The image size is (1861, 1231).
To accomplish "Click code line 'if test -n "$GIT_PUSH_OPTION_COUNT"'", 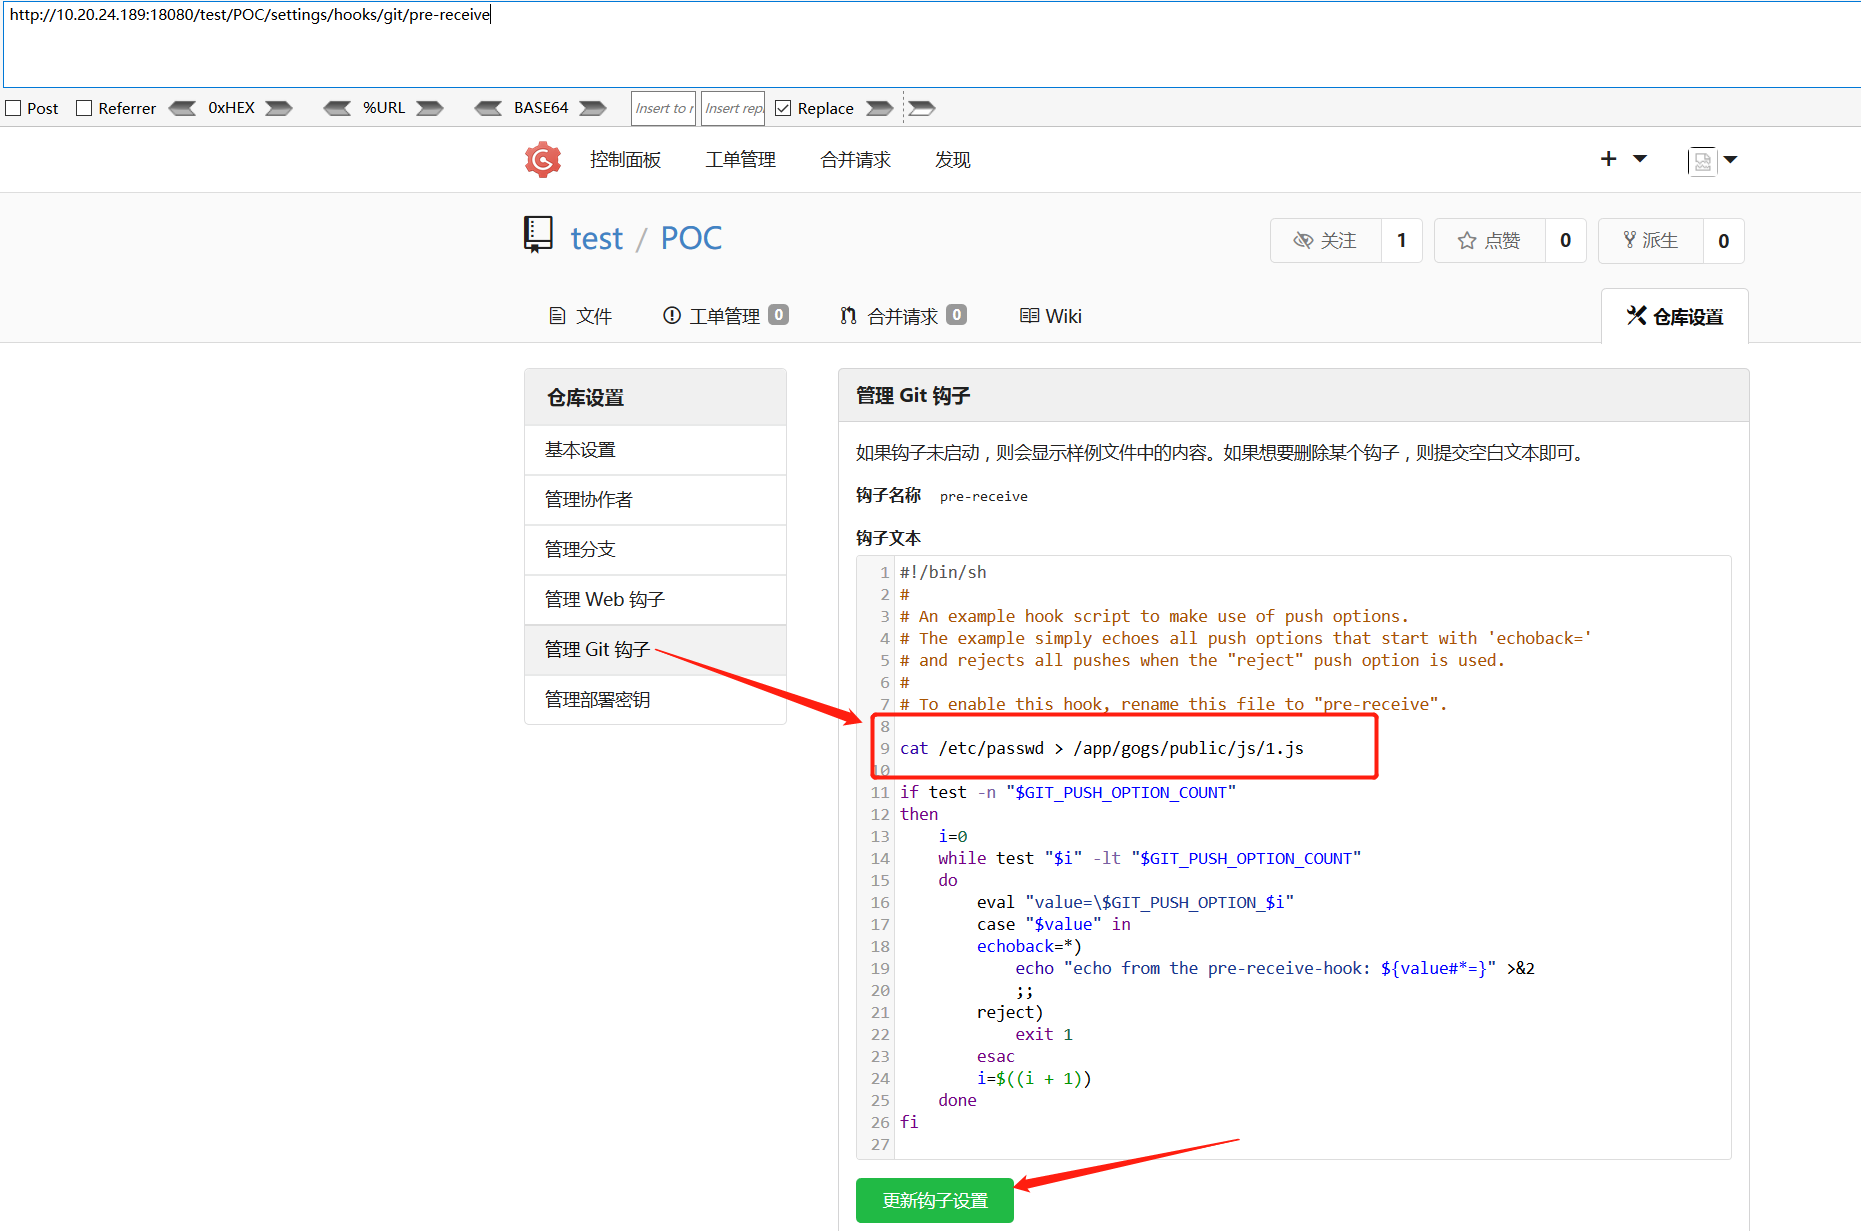I will point(1068,792).
